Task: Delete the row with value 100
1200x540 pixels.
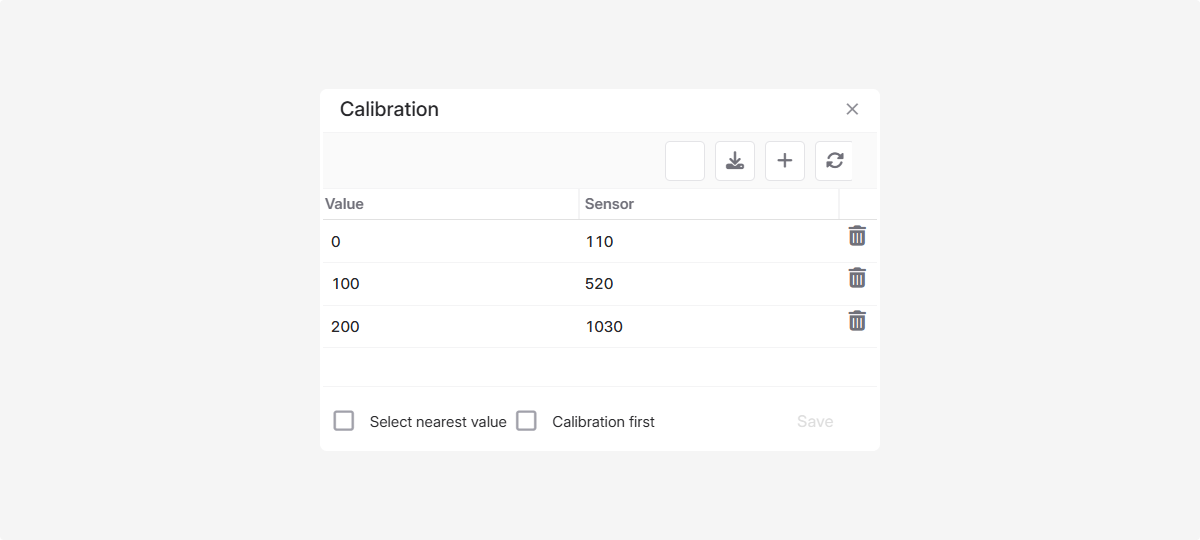Action: (x=857, y=278)
